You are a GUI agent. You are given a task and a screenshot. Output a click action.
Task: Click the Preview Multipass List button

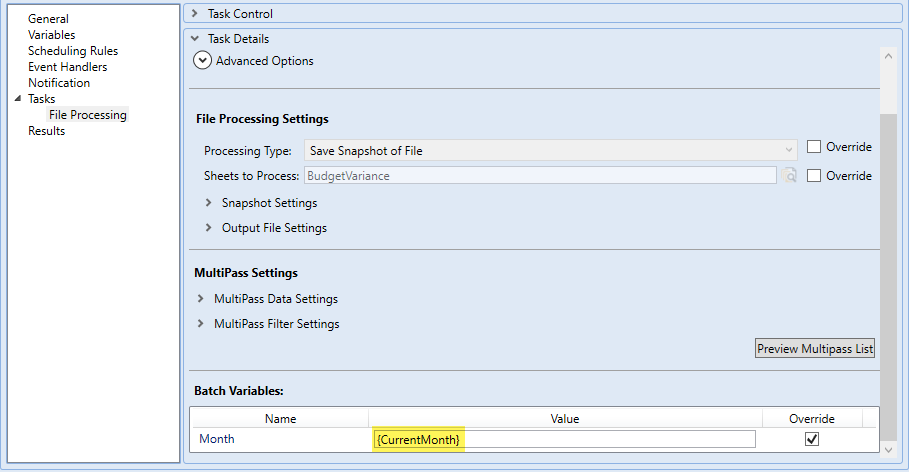click(x=815, y=349)
